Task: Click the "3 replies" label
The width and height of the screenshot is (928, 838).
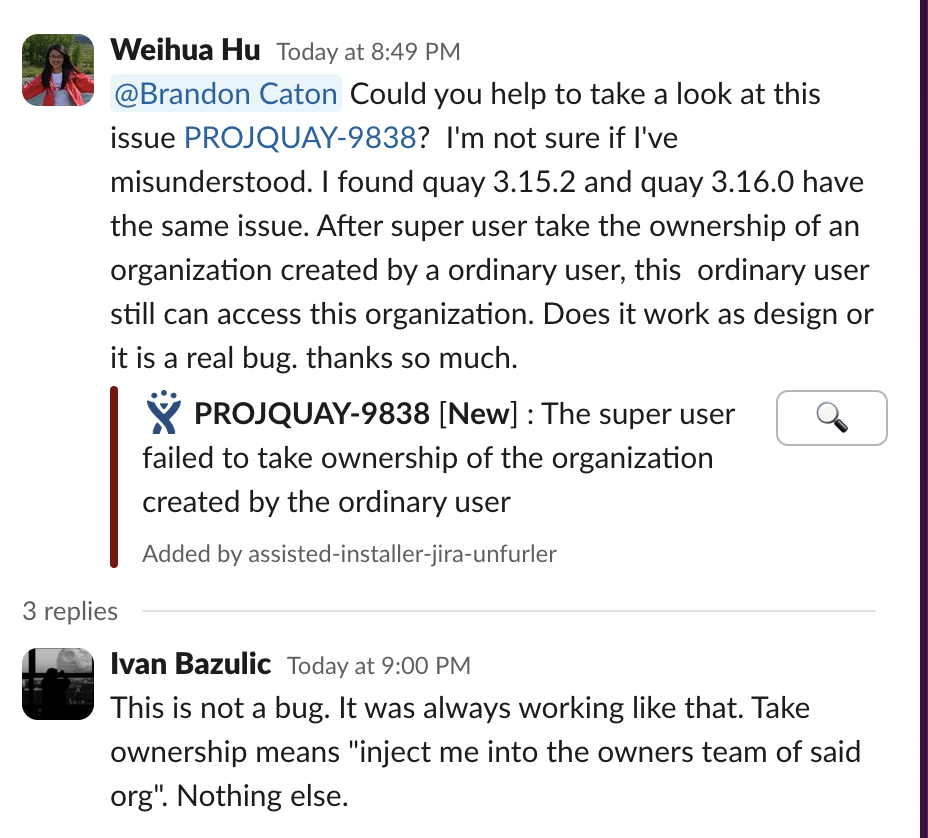Action: tap(70, 611)
